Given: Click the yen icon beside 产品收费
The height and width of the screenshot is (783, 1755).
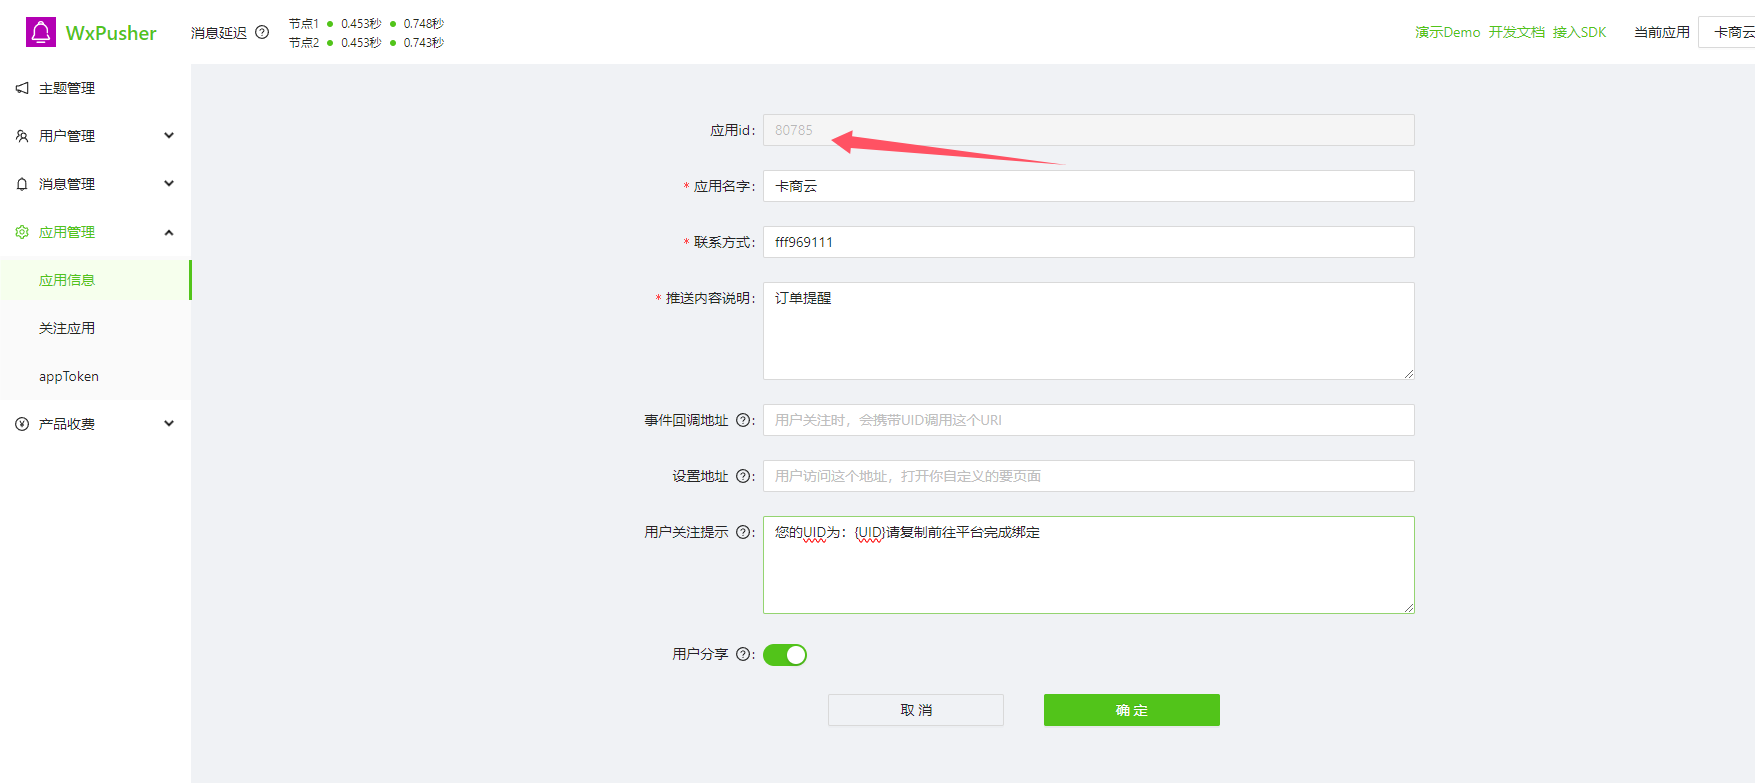Looking at the screenshot, I should [22, 424].
